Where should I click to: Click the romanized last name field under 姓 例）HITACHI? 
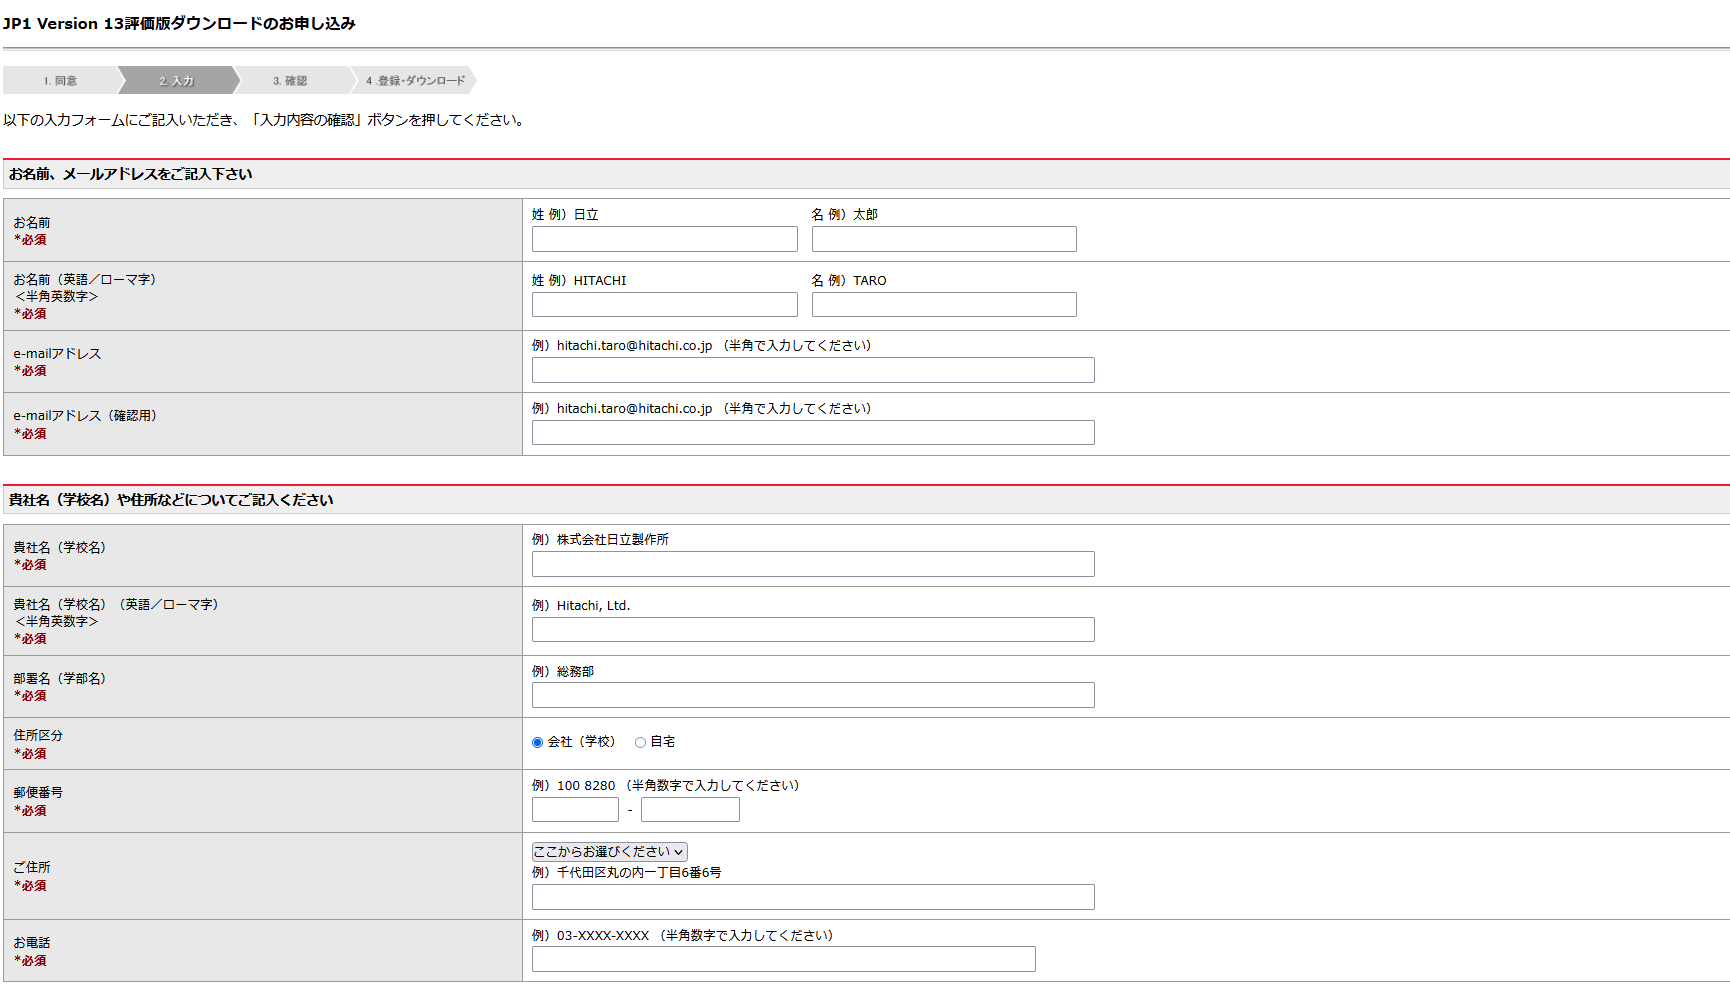tap(663, 304)
